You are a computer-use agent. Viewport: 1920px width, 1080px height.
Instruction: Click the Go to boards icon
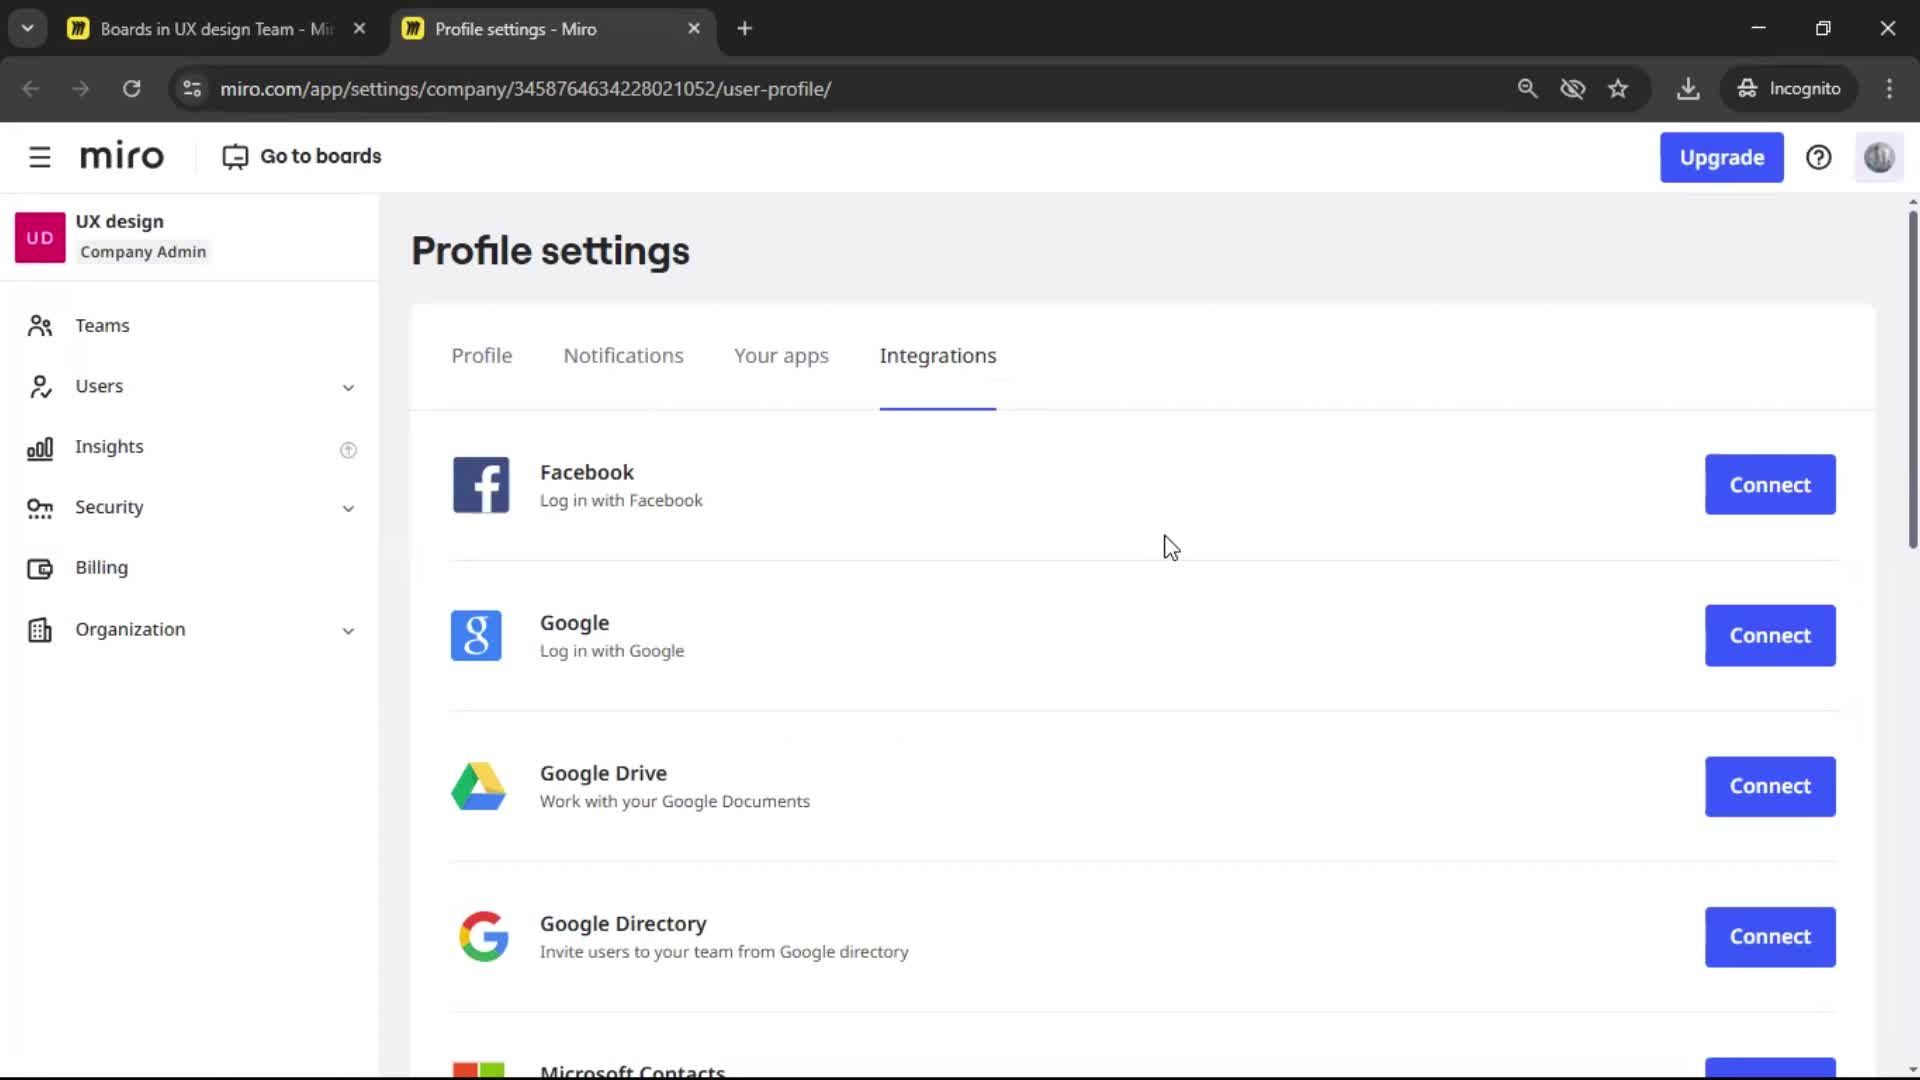[235, 157]
